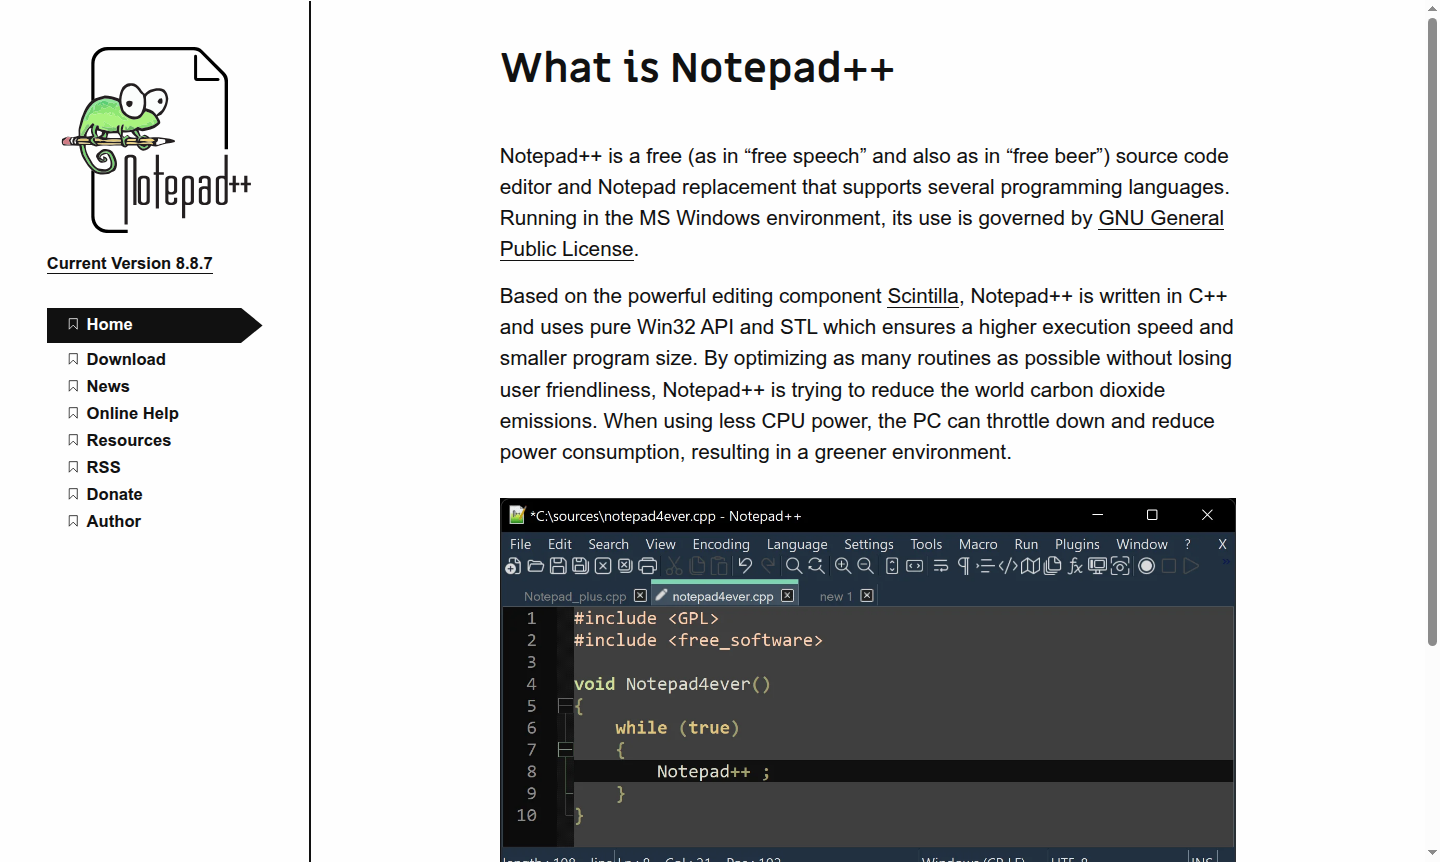Viewport: 1440px width, 862px height.
Task: Save the current file
Action: pos(557,565)
